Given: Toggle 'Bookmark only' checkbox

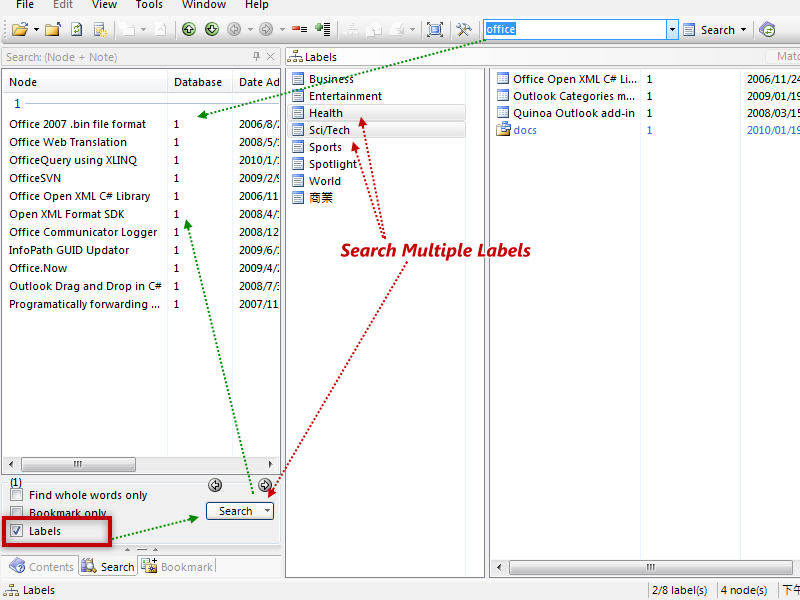Looking at the screenshot, I should (17, 512).
